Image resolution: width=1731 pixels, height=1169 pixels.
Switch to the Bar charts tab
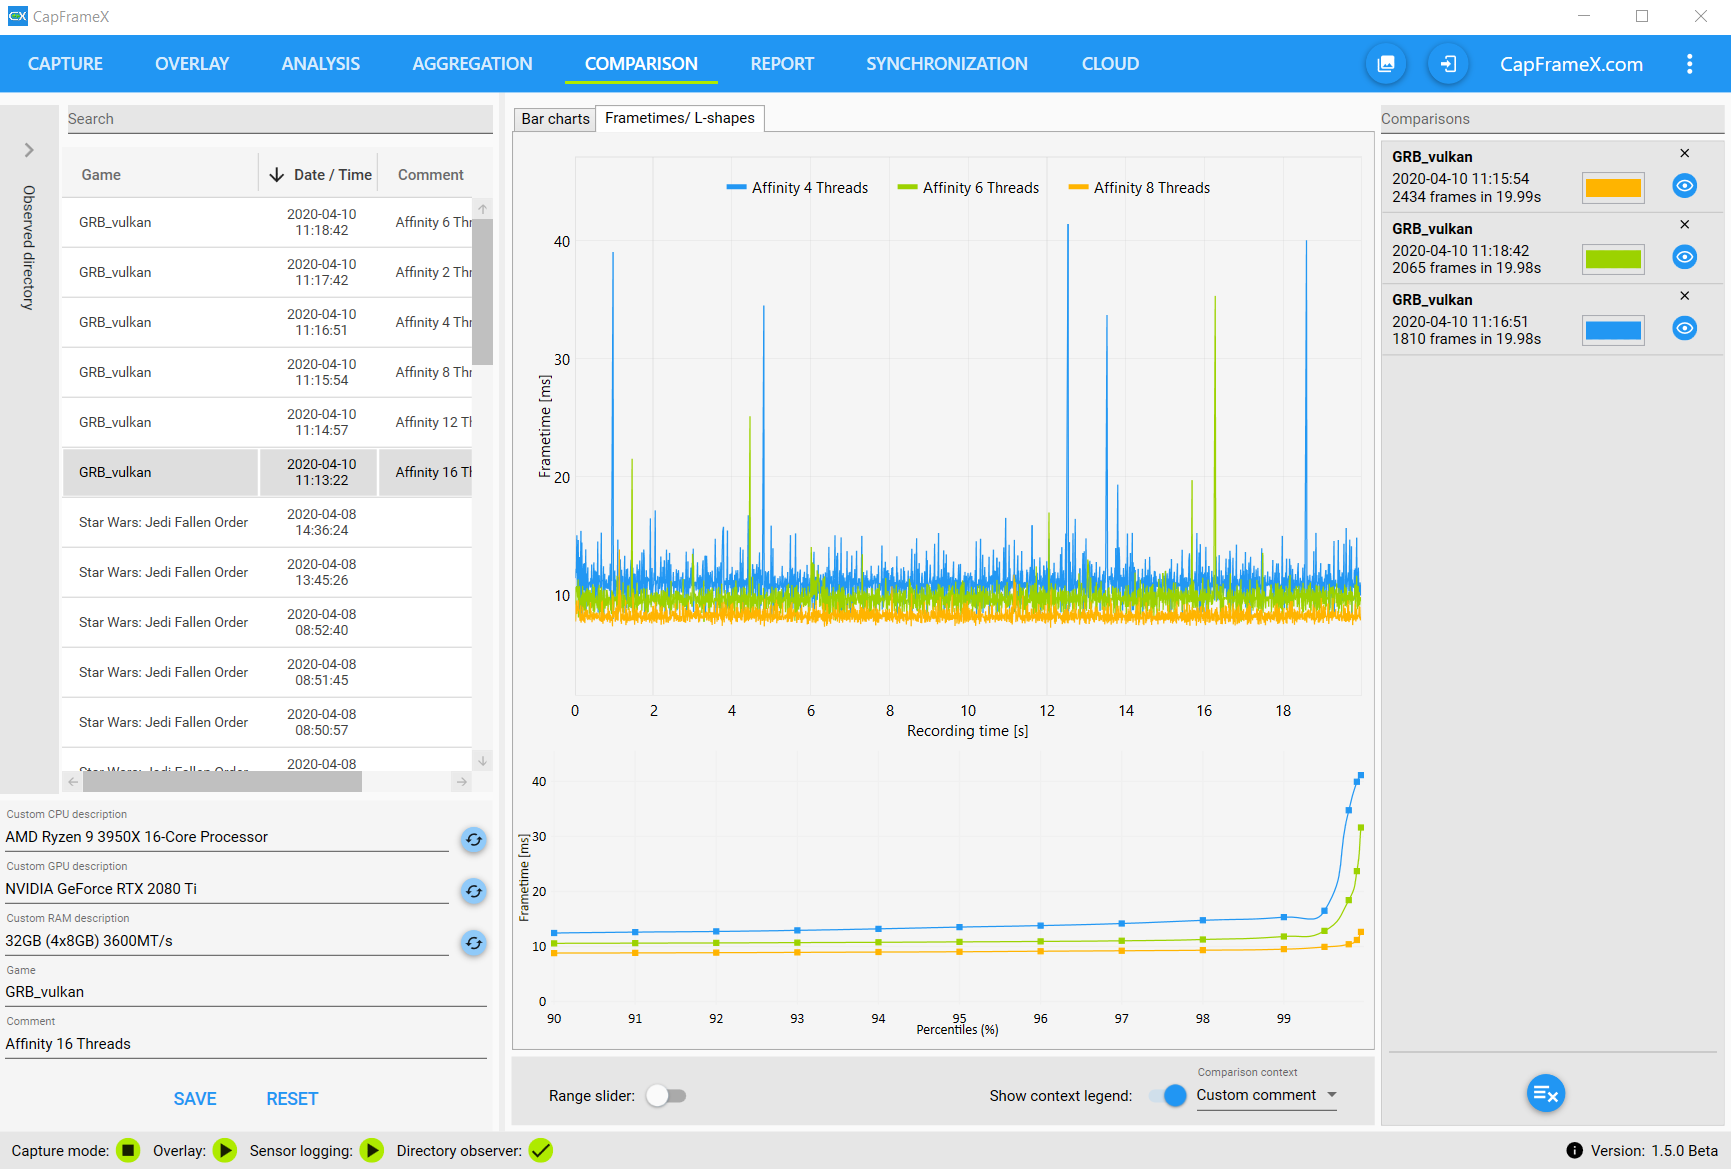(x=555, y=119)
